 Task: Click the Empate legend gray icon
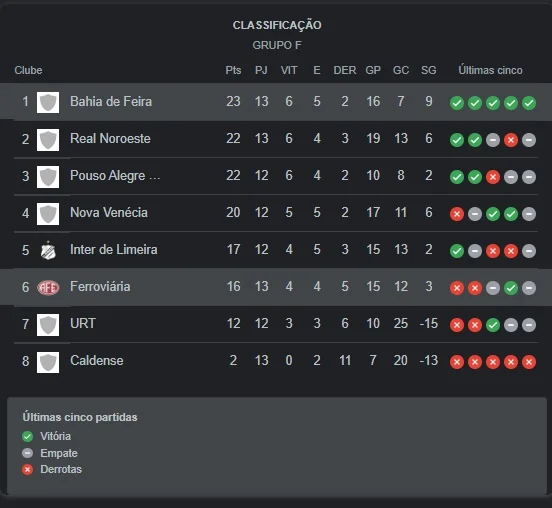[x=27, y=453]
